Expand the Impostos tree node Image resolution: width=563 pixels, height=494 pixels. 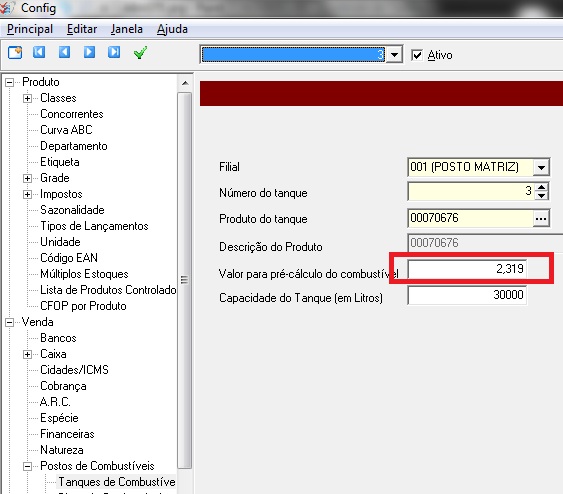pyautogui.click(x=27, y=194)
